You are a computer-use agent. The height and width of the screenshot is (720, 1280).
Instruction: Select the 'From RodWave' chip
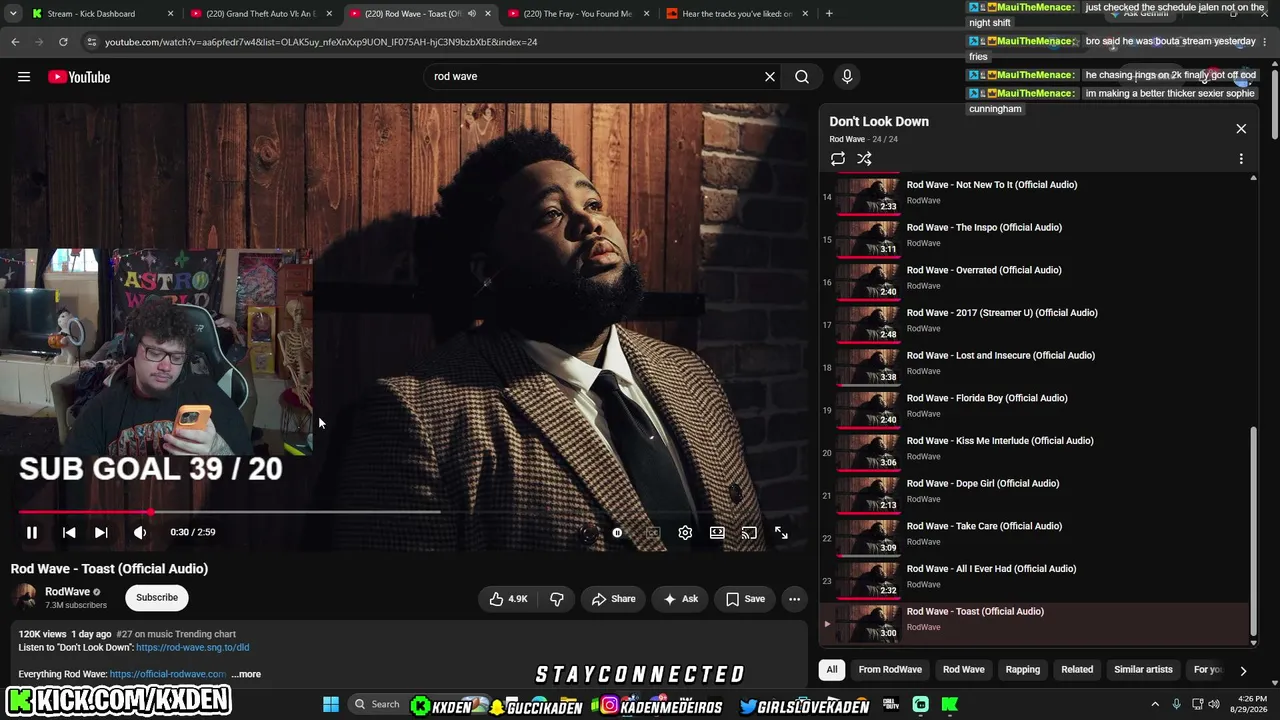coord(890,670)
